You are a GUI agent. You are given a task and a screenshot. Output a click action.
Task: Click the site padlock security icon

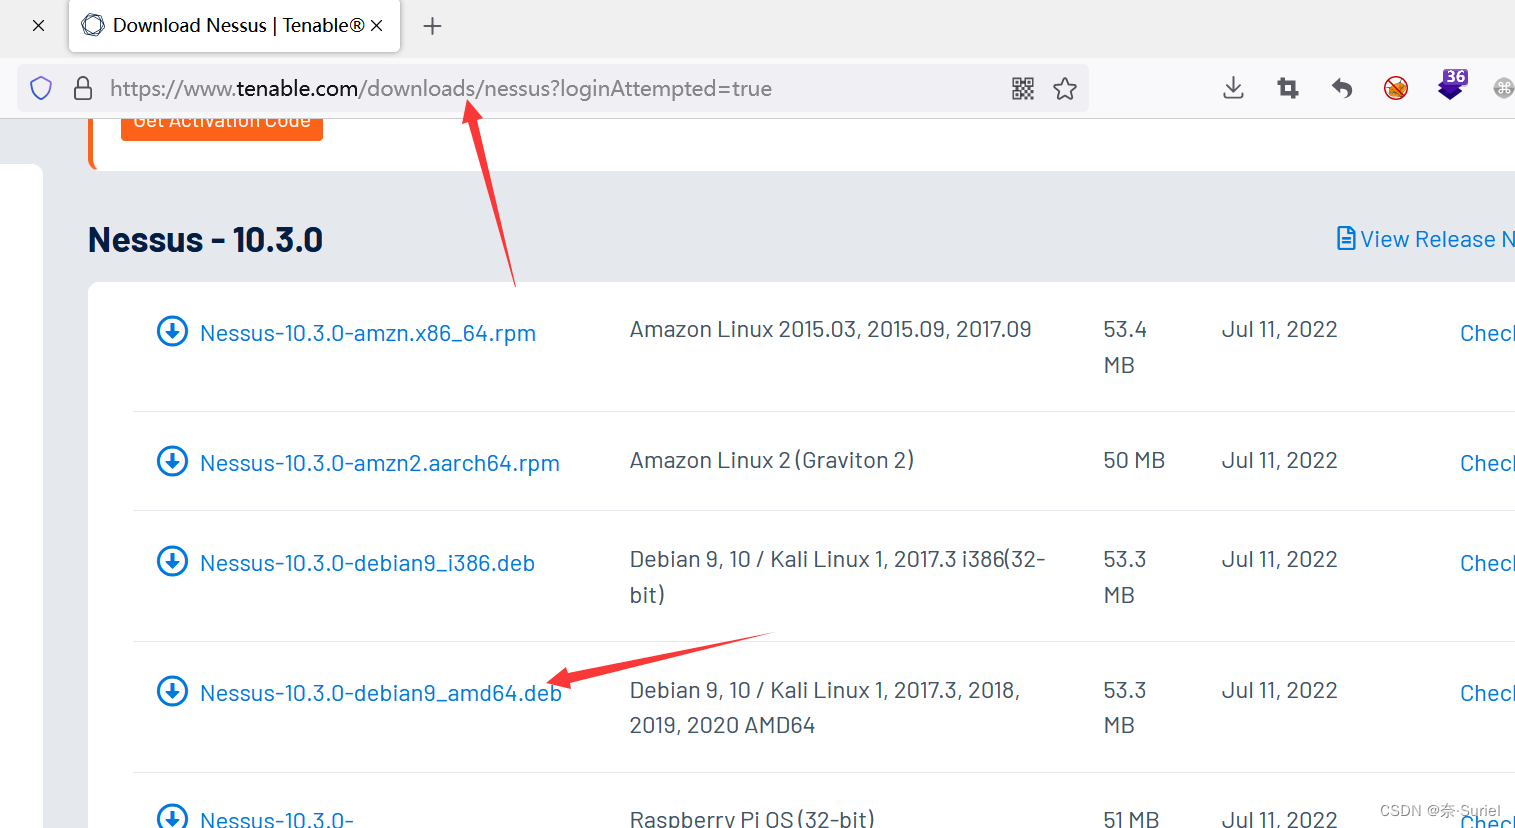coord(84,88)
